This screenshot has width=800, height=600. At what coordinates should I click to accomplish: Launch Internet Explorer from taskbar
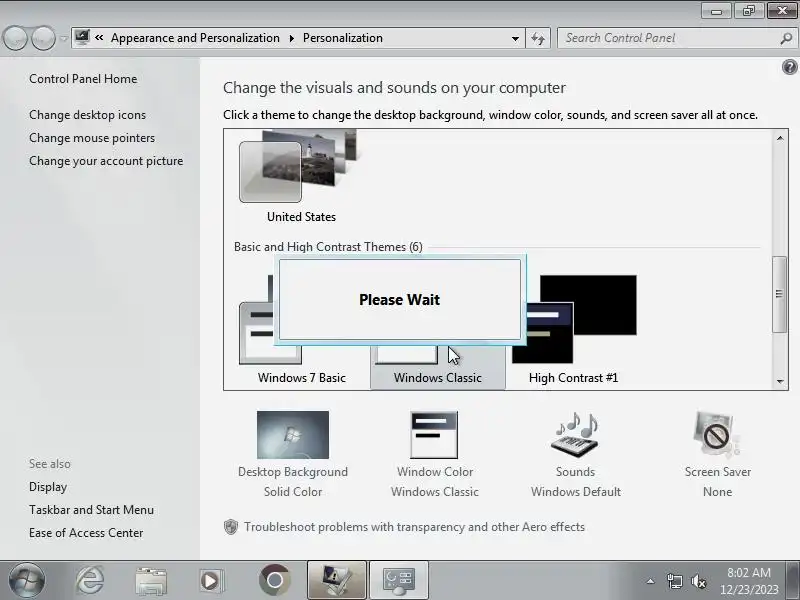[x=90, y=580]
